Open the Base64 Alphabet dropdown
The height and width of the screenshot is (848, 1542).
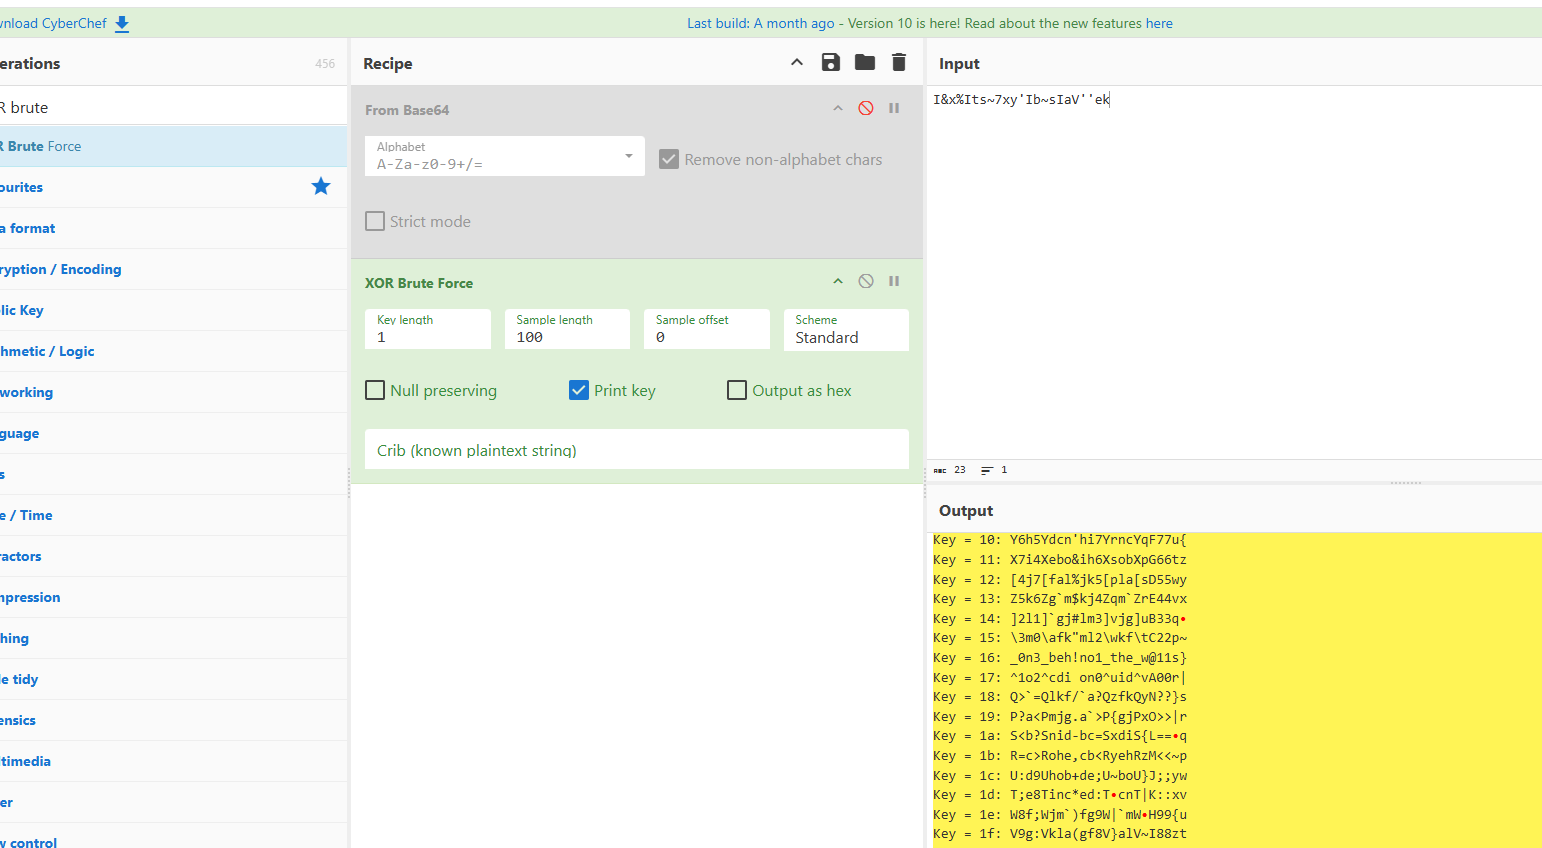(x=505, y=156)
